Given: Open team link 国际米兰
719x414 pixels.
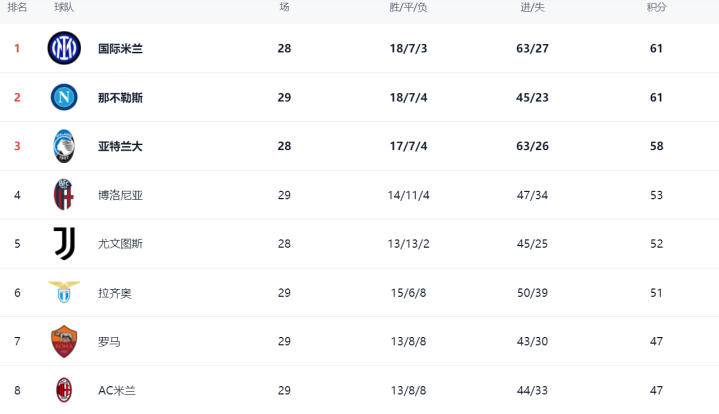Looking at the screenshot, I should click(x=120, y=49).
